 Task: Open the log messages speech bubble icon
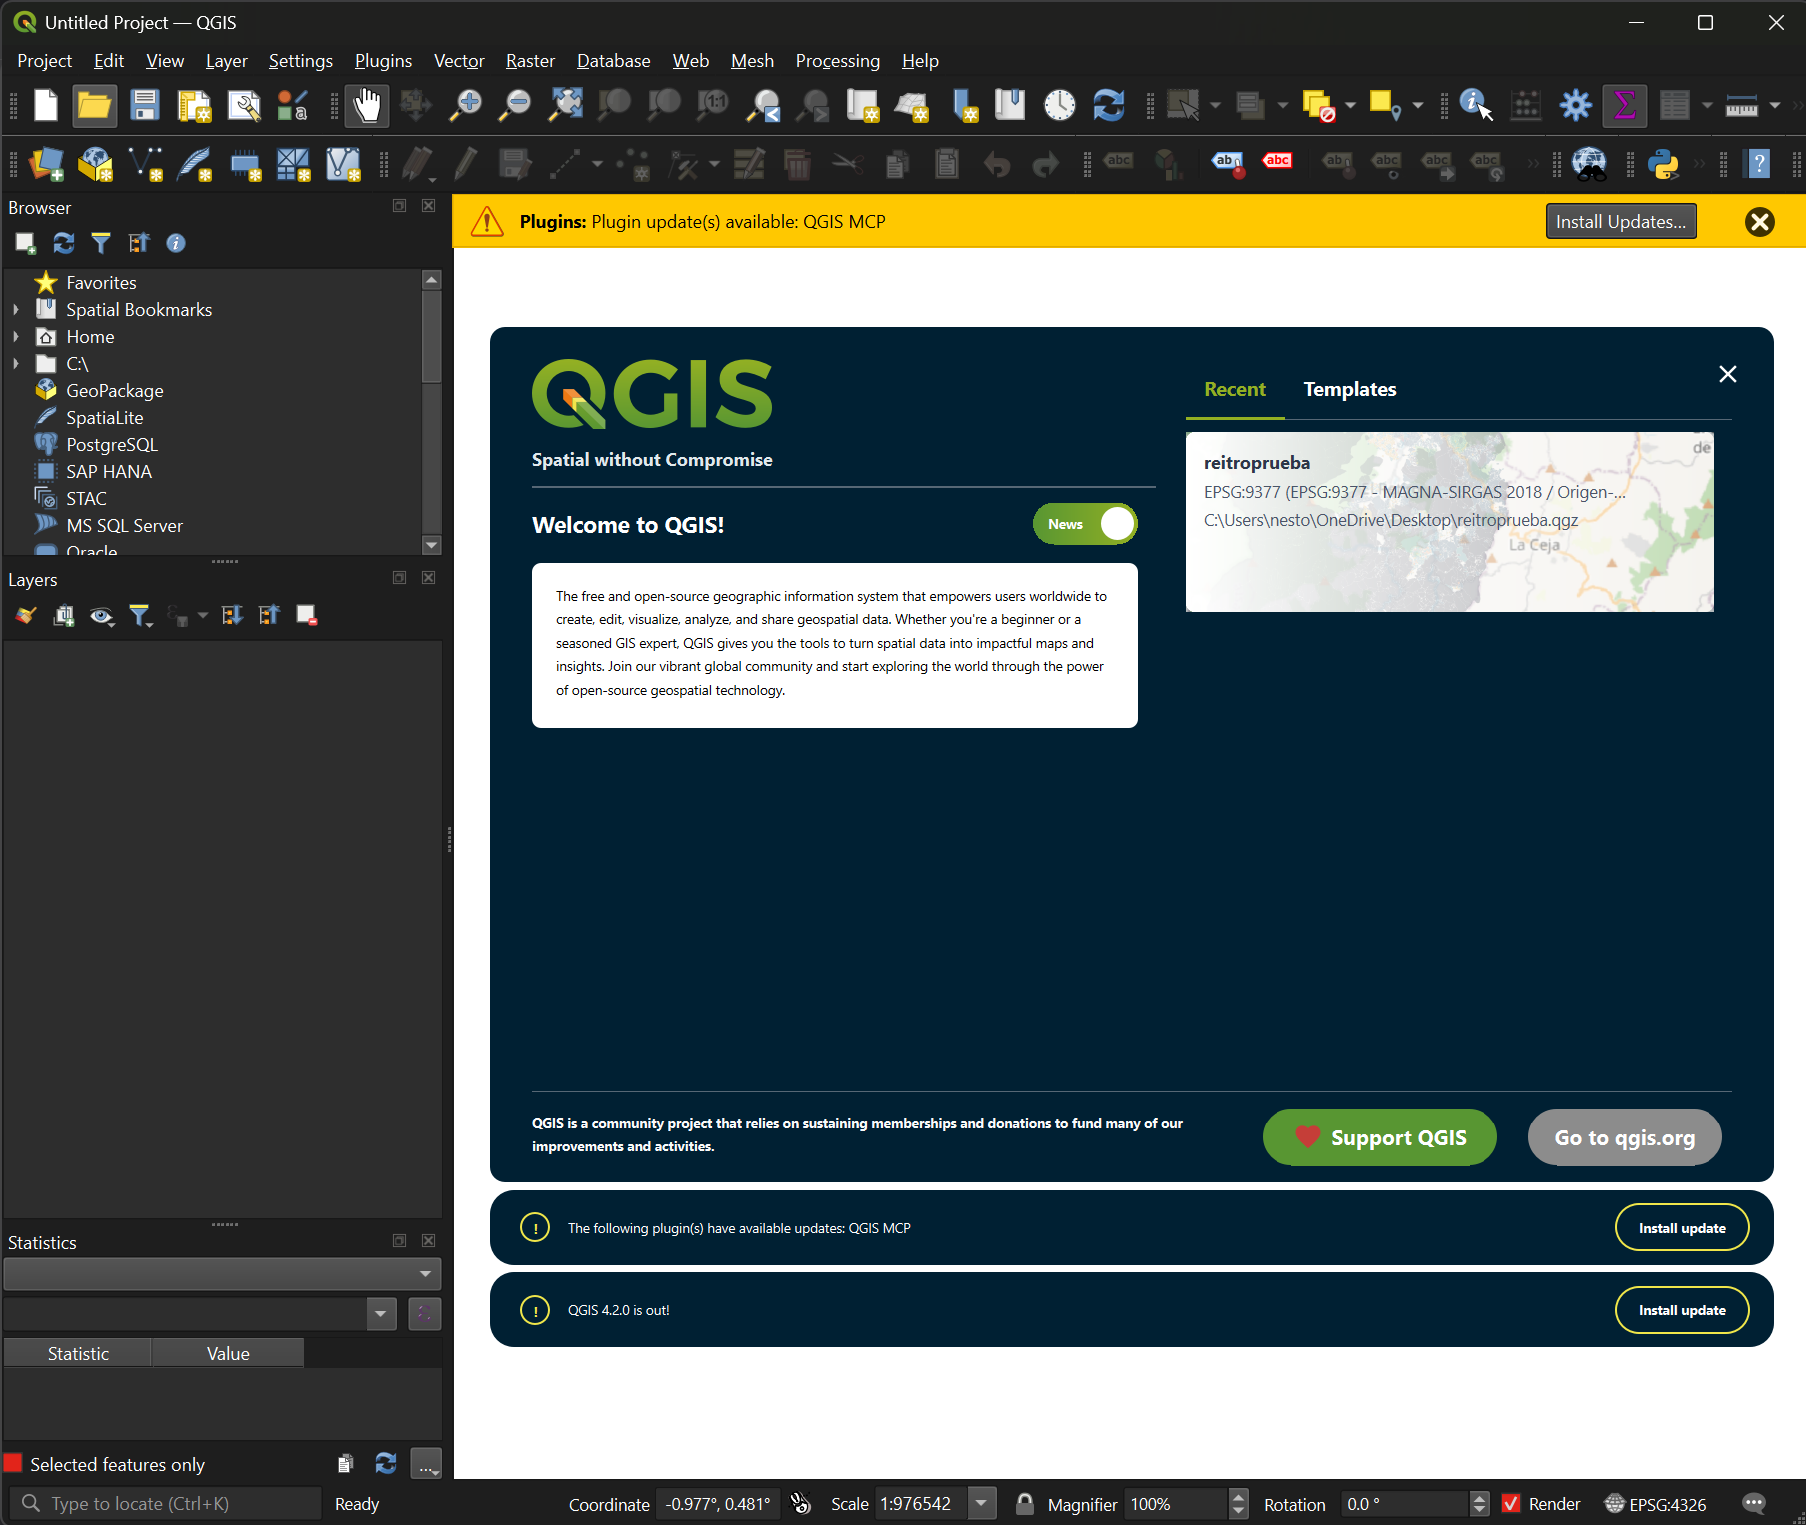coord(1754,1503)
